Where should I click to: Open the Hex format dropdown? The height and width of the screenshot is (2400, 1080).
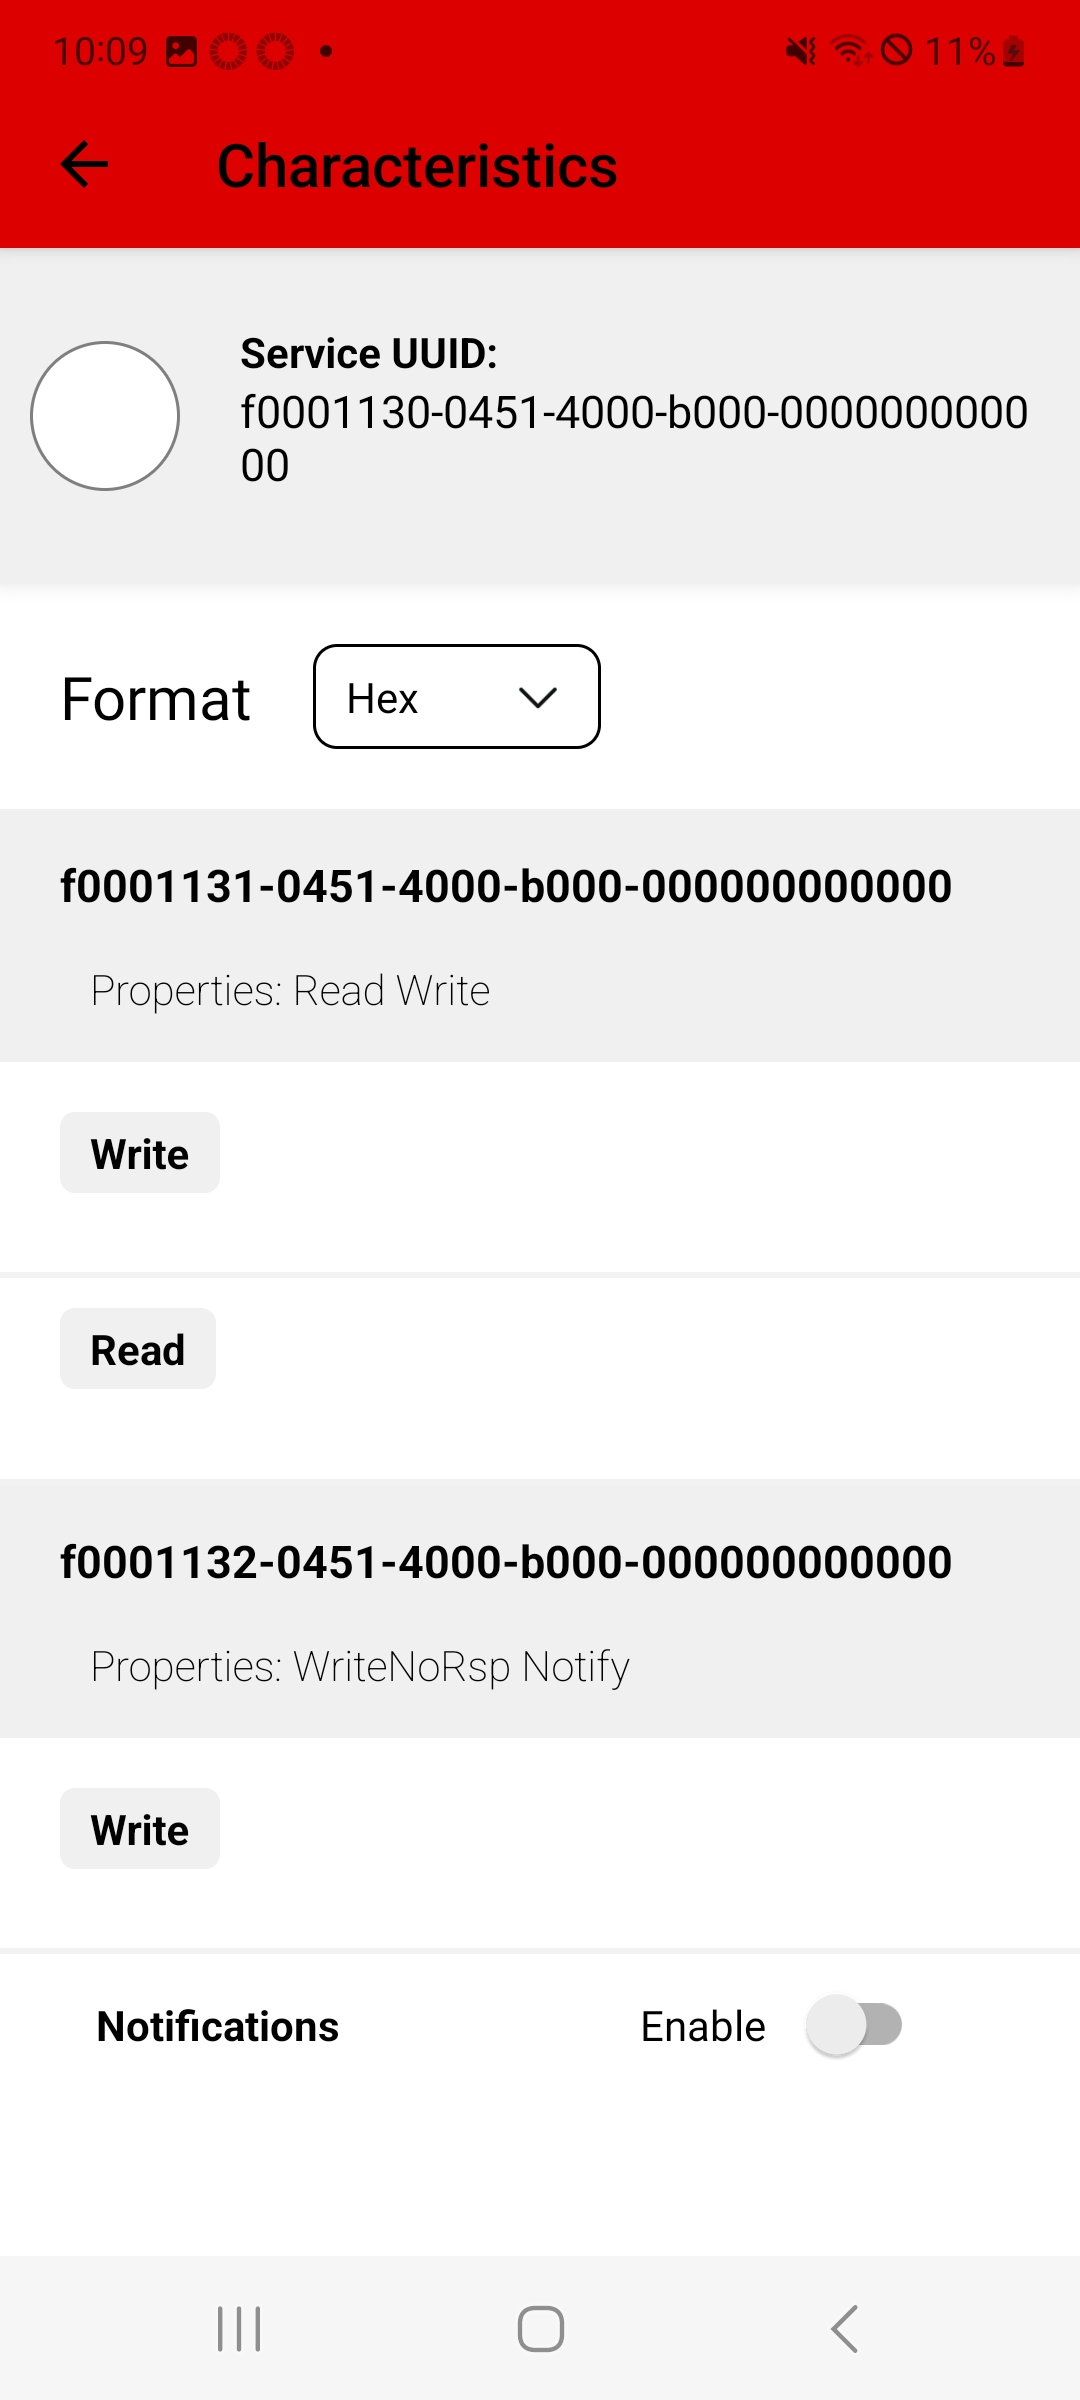point(456,697)
